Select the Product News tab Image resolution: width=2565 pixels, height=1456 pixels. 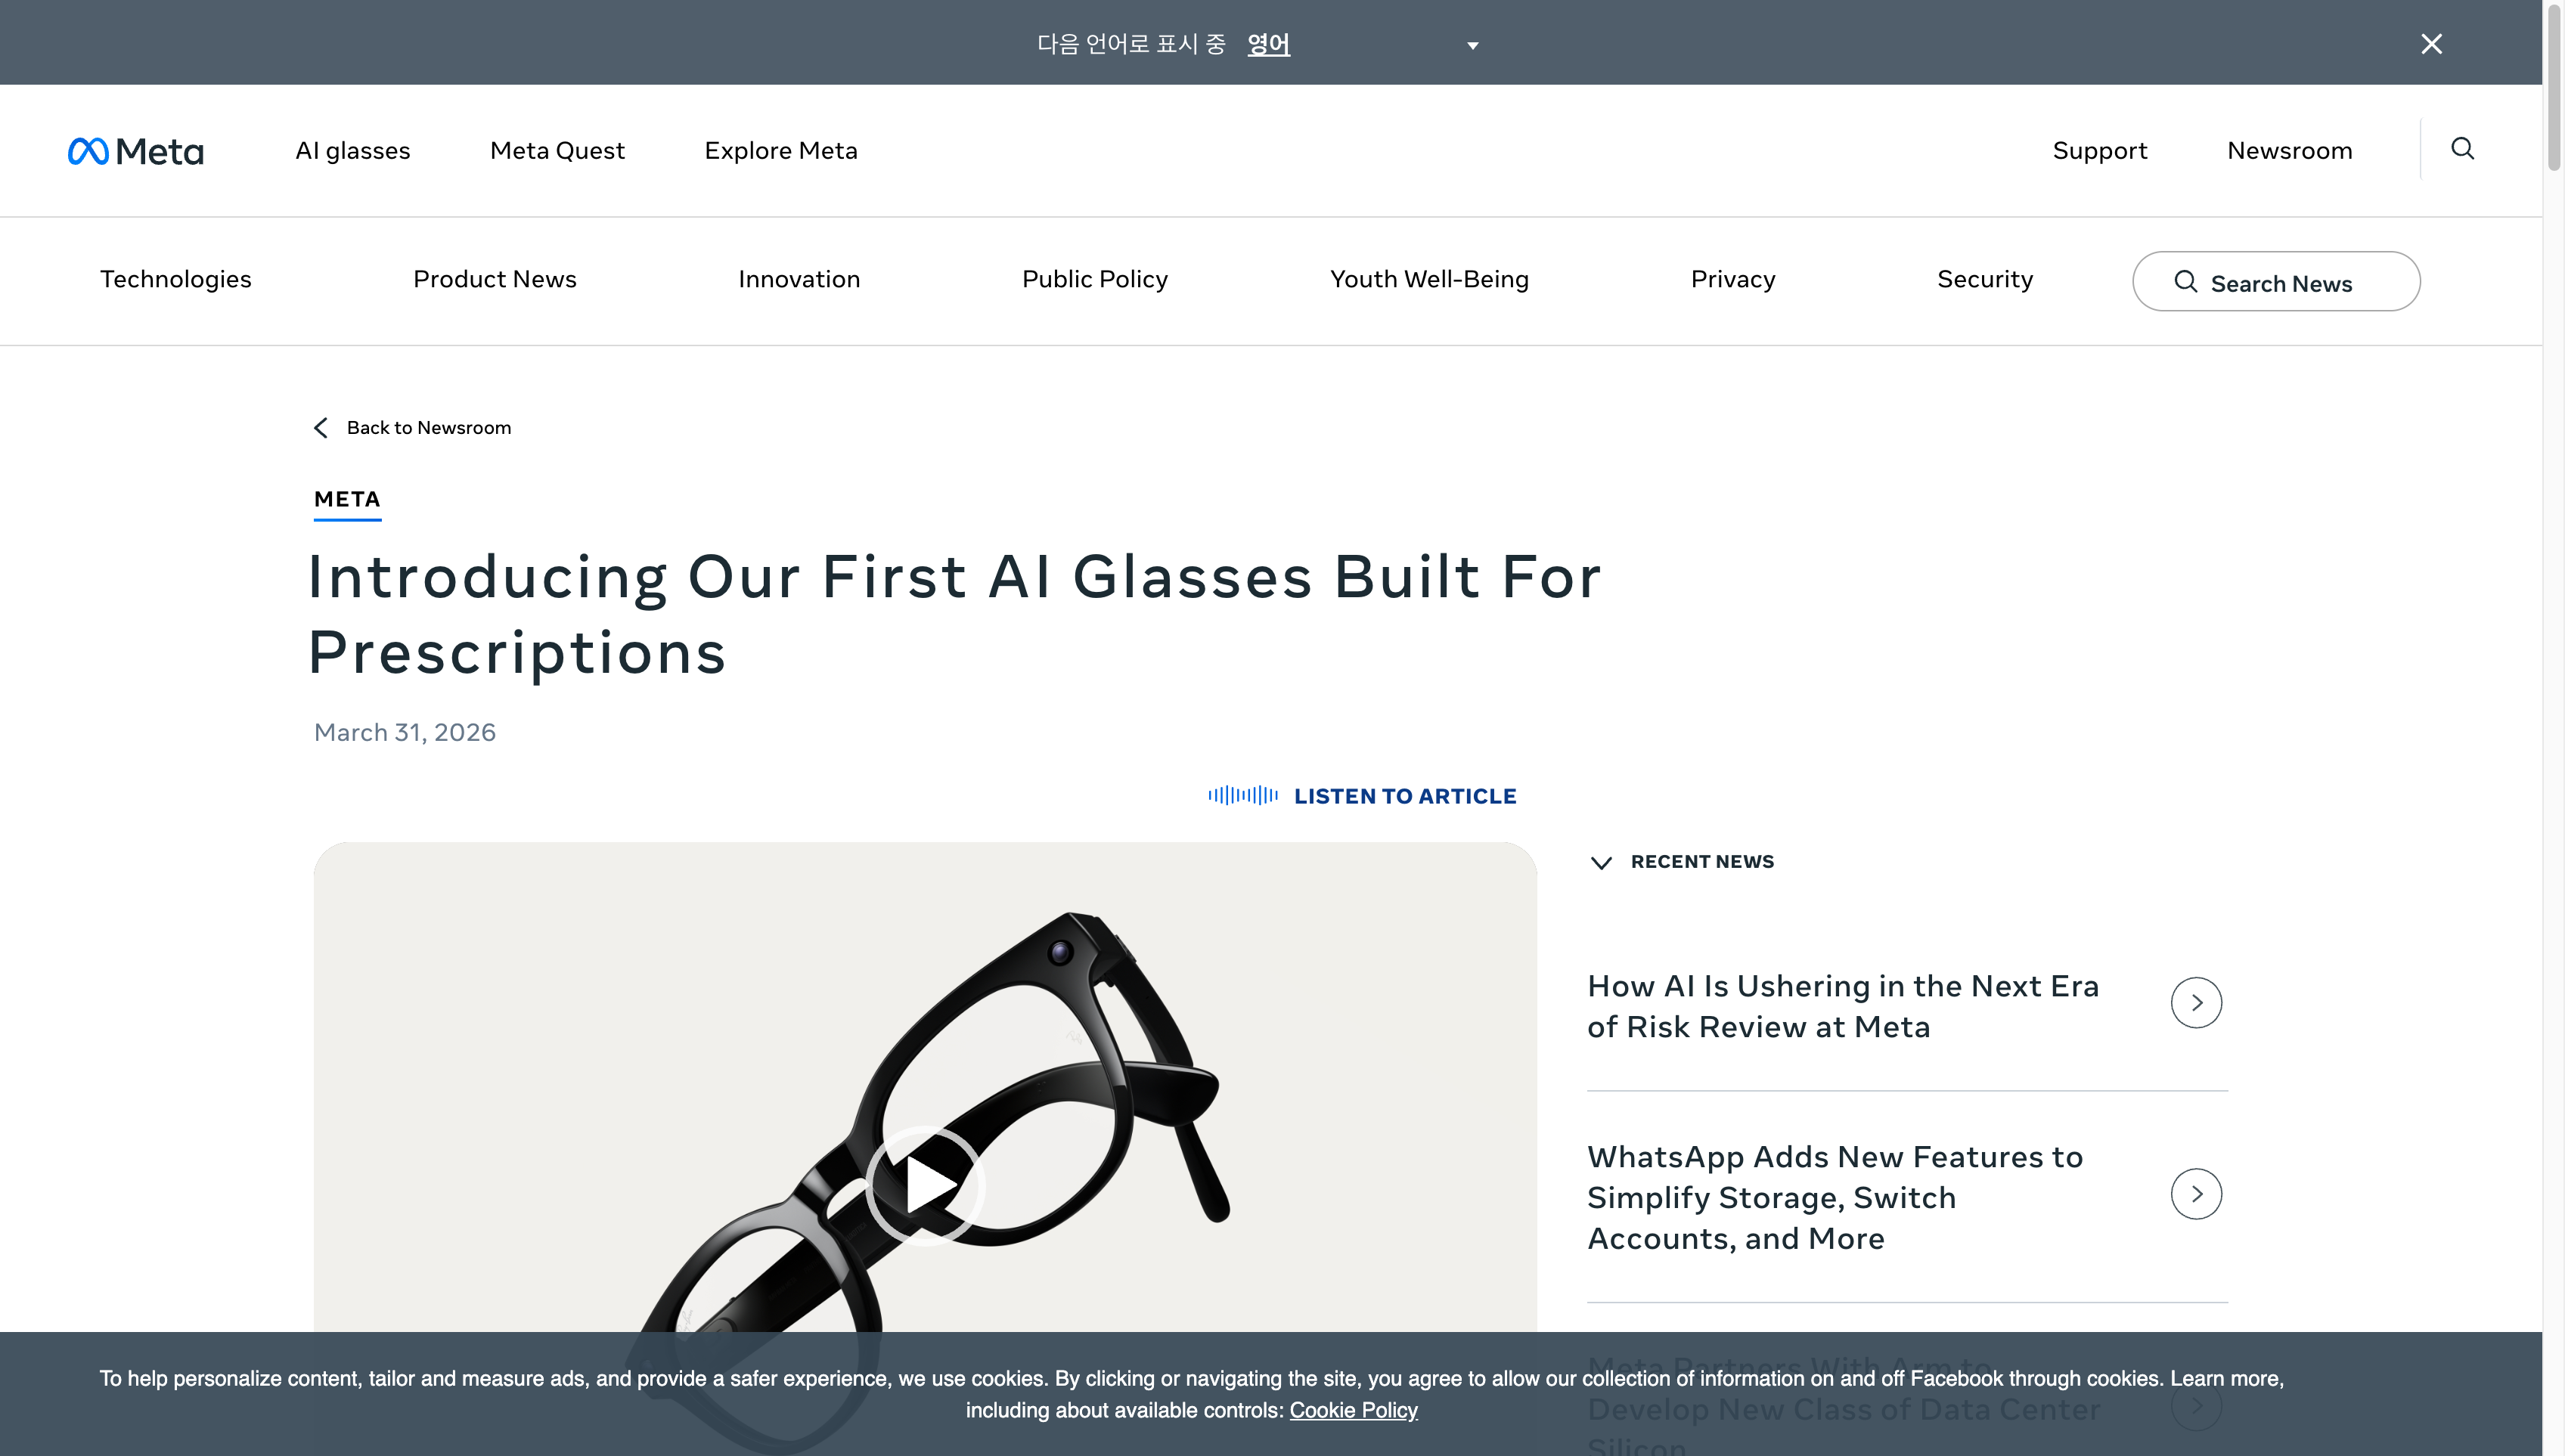495,279
